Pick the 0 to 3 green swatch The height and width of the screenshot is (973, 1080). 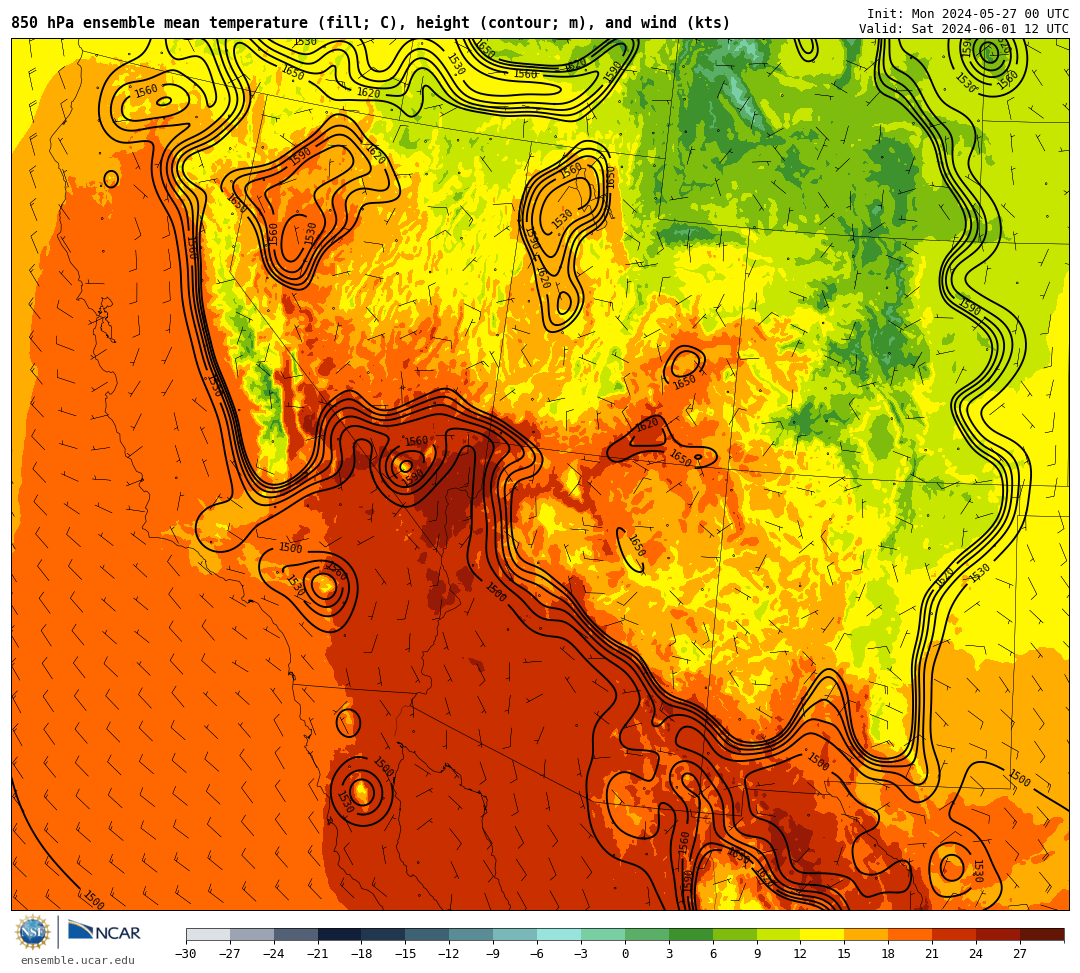pos(647,934)
